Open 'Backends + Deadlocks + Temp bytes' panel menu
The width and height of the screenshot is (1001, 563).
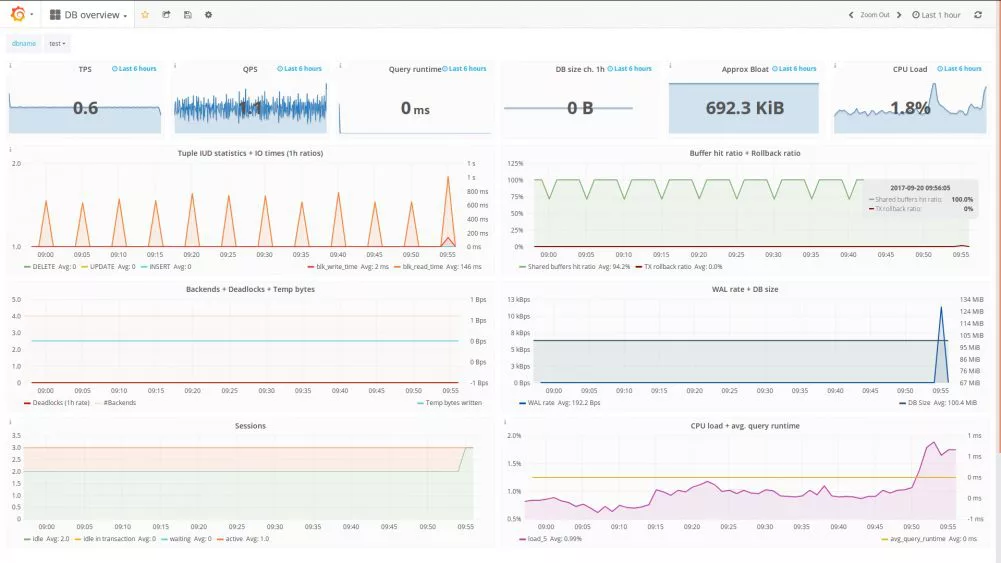click(x=250, y=289)
